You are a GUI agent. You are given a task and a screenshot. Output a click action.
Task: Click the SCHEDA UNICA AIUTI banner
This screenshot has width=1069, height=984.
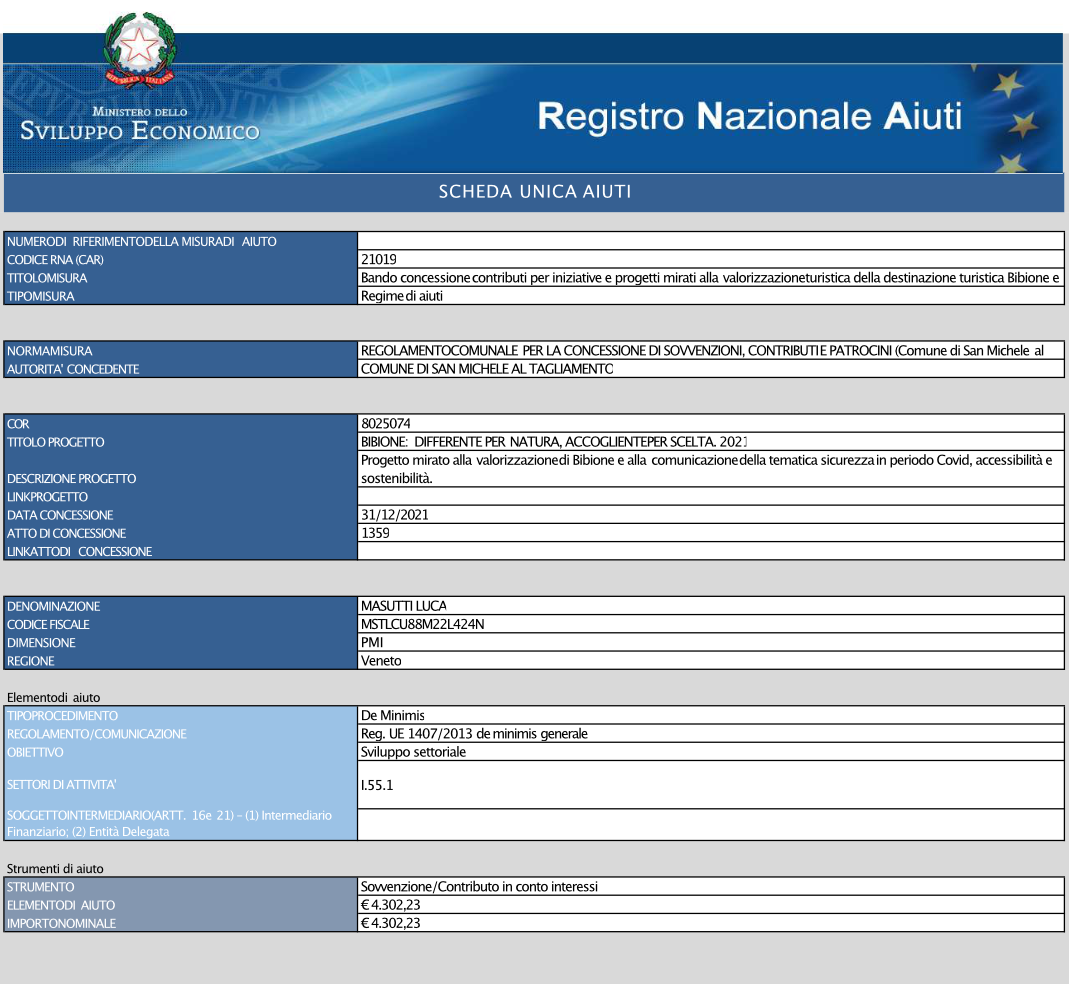(534, 192)
